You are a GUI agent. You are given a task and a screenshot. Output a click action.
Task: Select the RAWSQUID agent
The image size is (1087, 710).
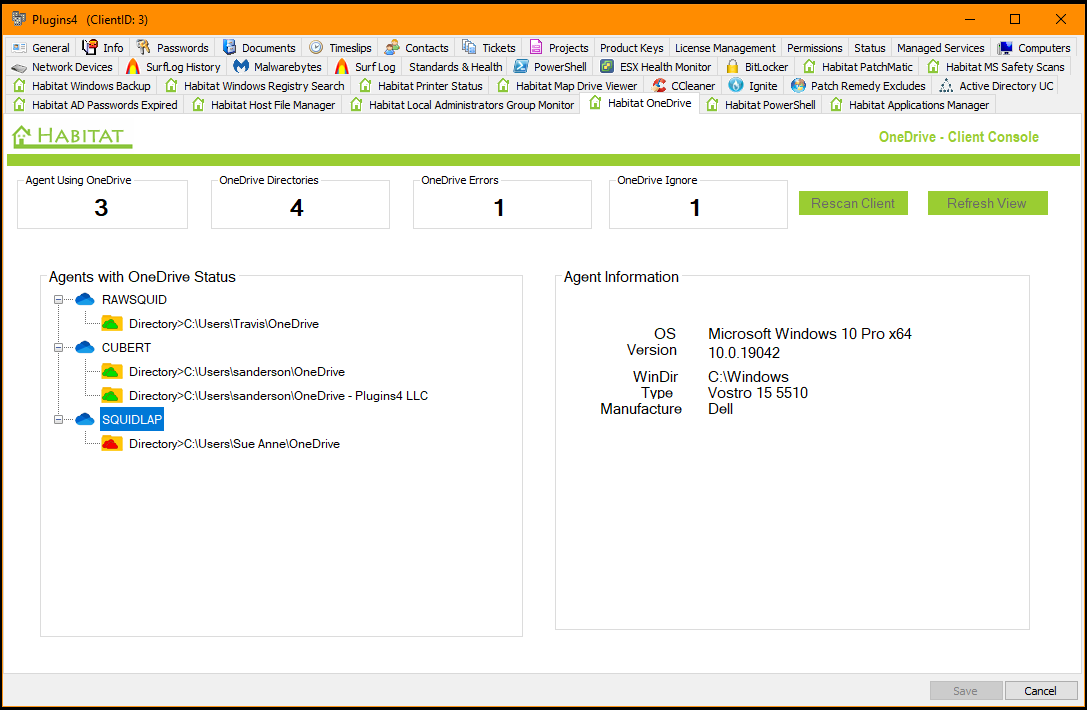[134, 300]
